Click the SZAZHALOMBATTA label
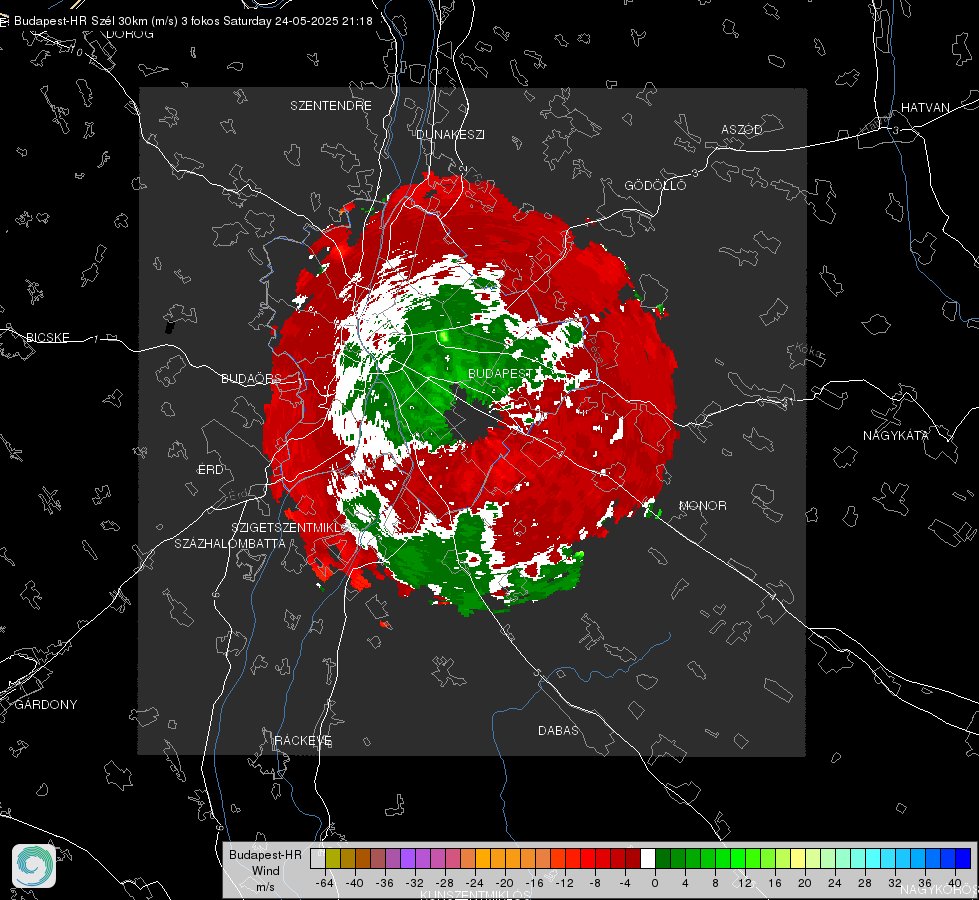The width and height of the screenshot is (979, 900). pos(230,543)
